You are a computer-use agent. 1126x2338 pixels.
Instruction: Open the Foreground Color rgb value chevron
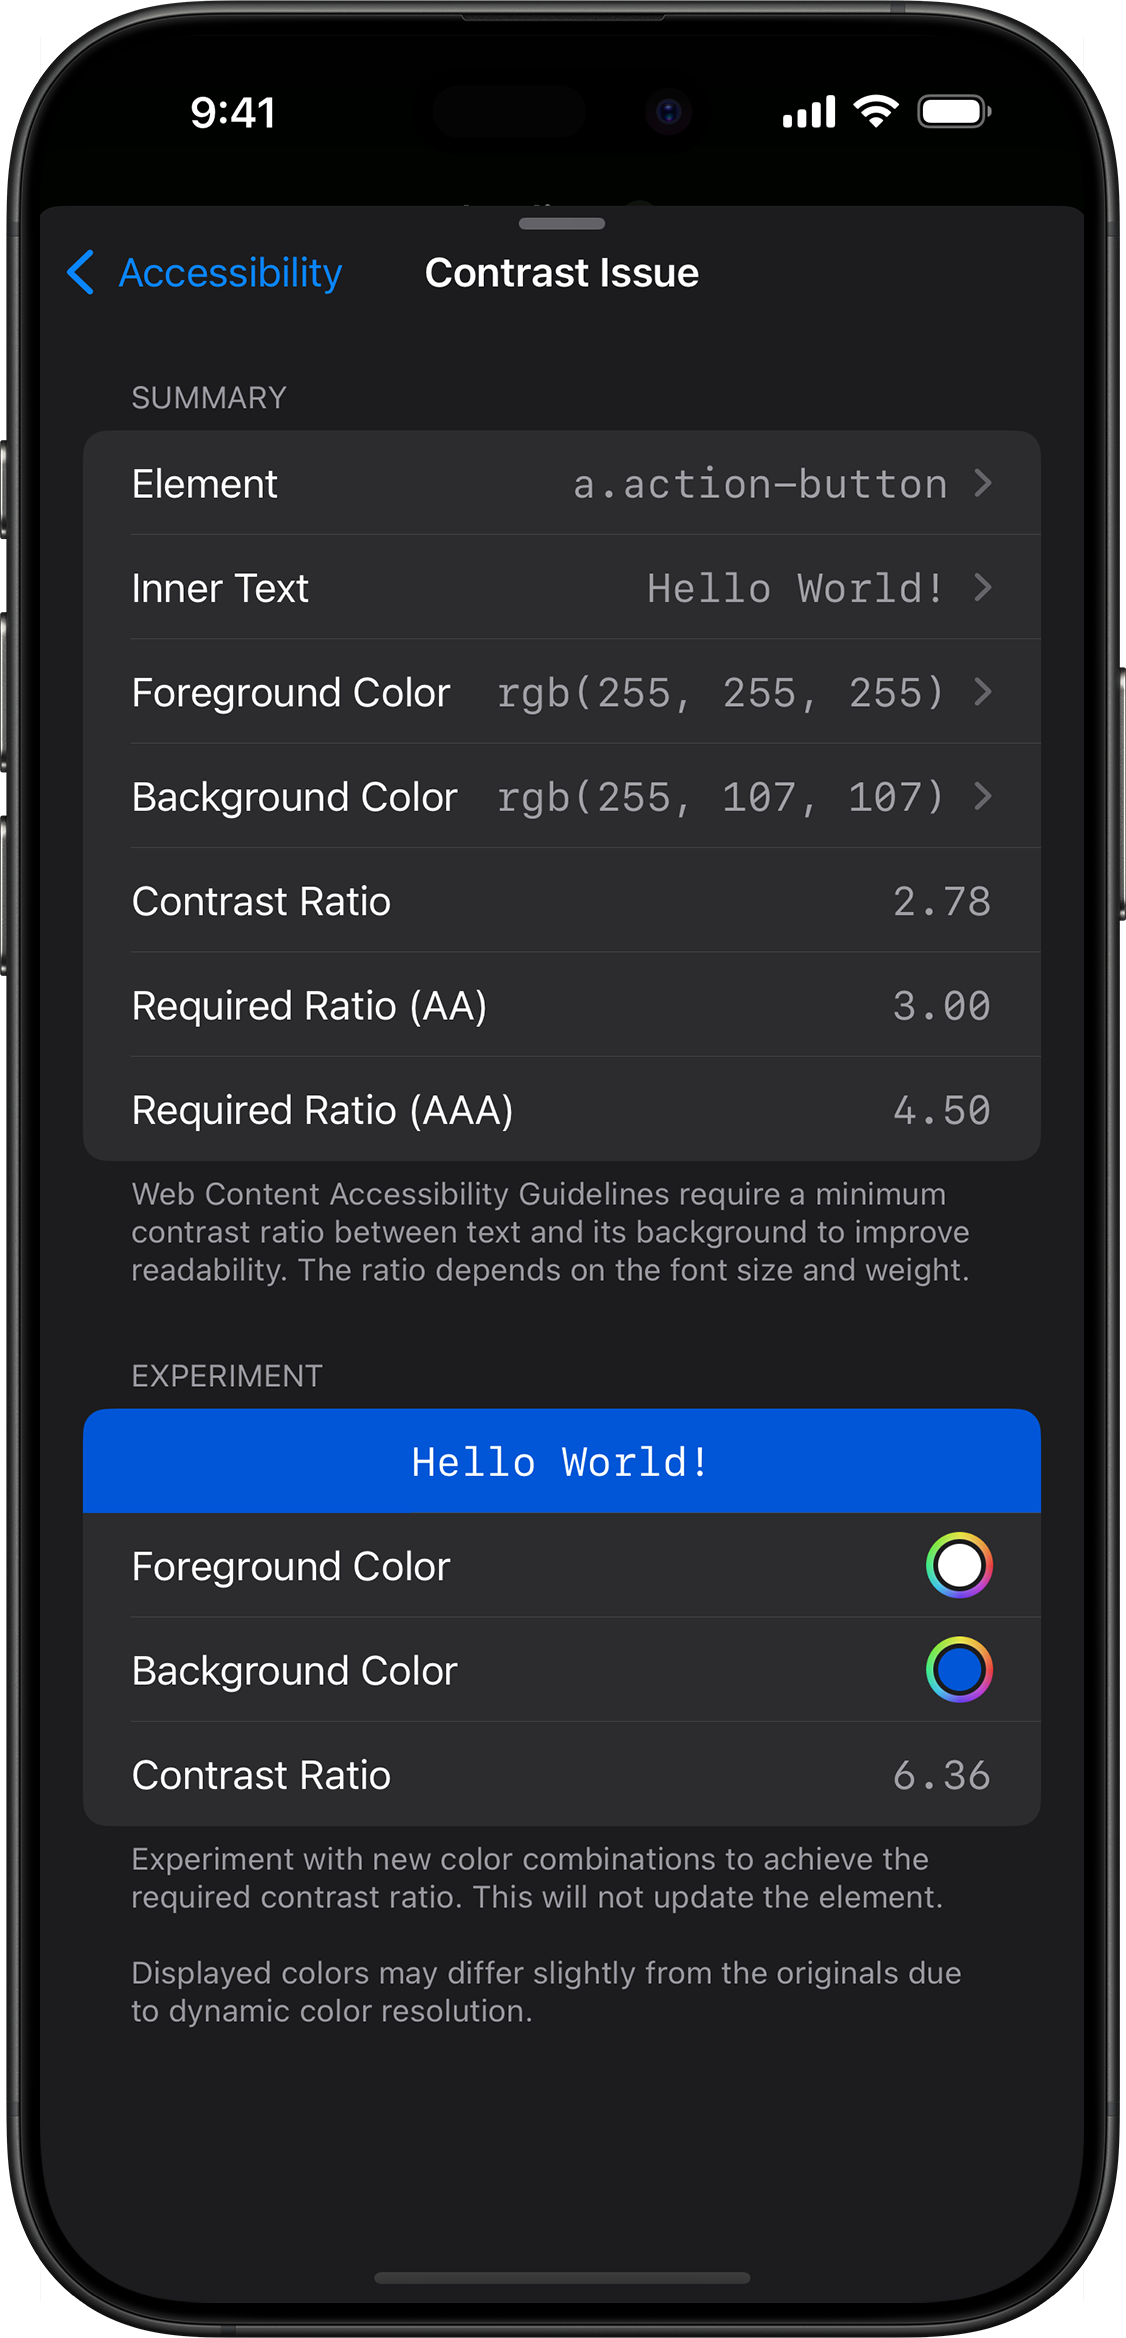point(983,692)
